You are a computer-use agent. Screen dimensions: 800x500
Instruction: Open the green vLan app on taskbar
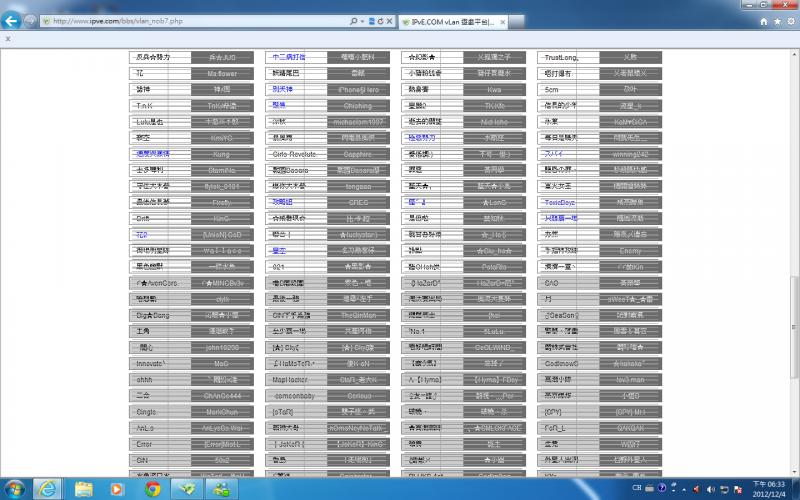pos(187,489)
